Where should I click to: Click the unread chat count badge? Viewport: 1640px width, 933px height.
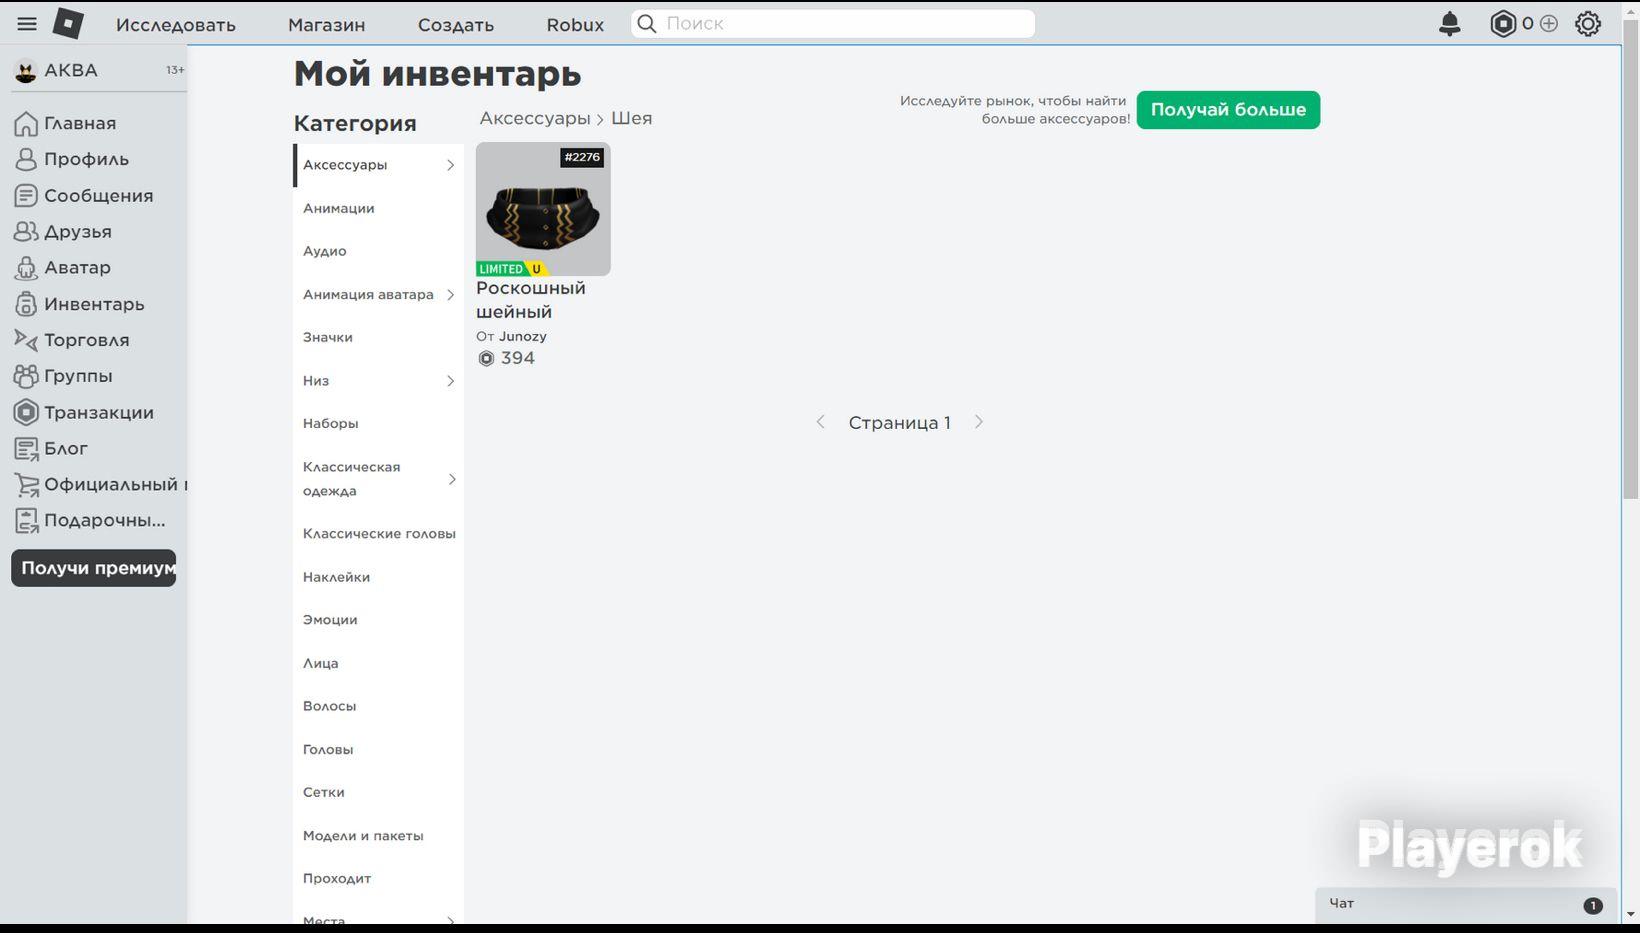(x=1593, y=905)
